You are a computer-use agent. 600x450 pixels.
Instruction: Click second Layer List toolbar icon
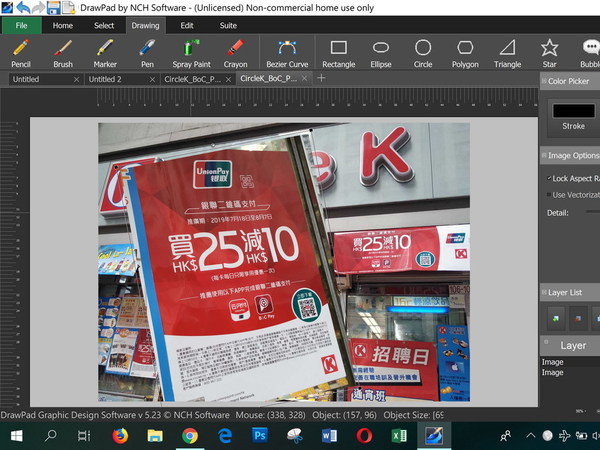coord(578,318)
